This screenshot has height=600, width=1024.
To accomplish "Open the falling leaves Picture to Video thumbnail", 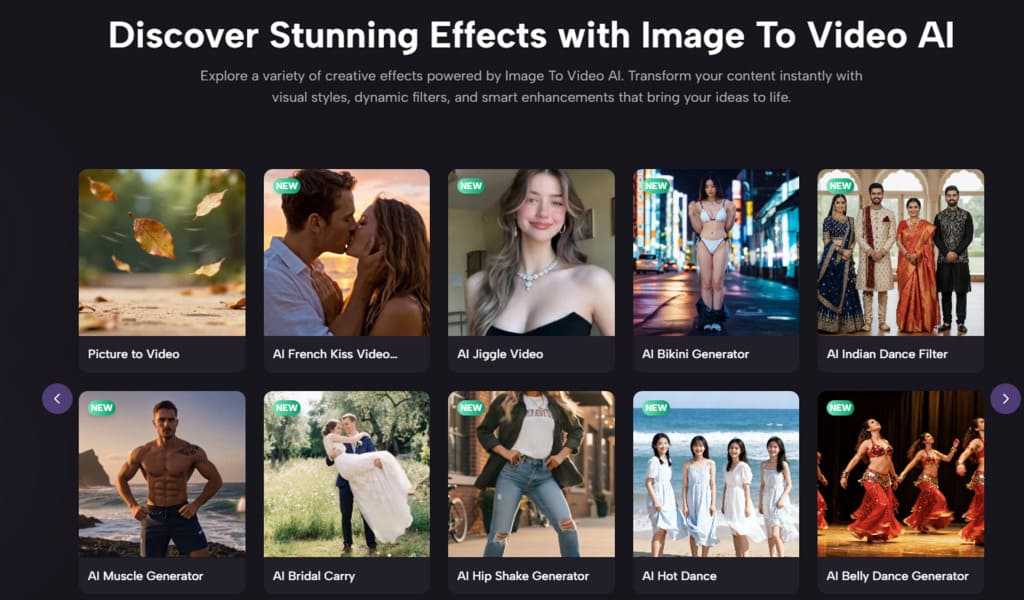I will coord(162,252).
